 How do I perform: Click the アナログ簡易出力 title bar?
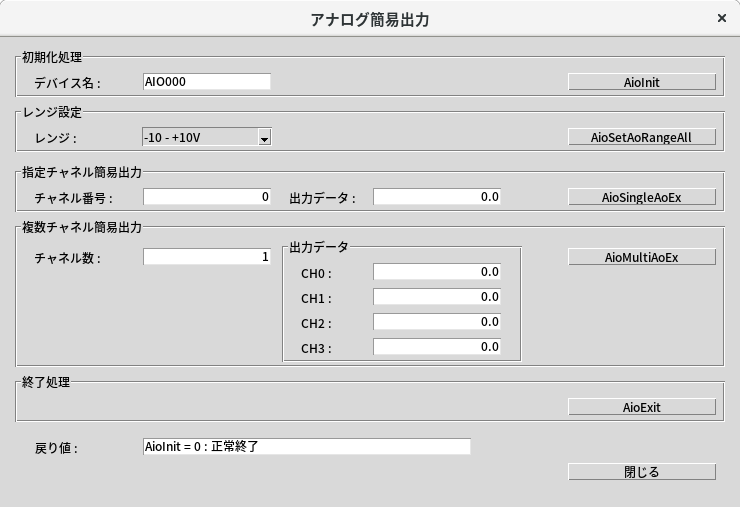pyautogui.click(x=370, y=19)
